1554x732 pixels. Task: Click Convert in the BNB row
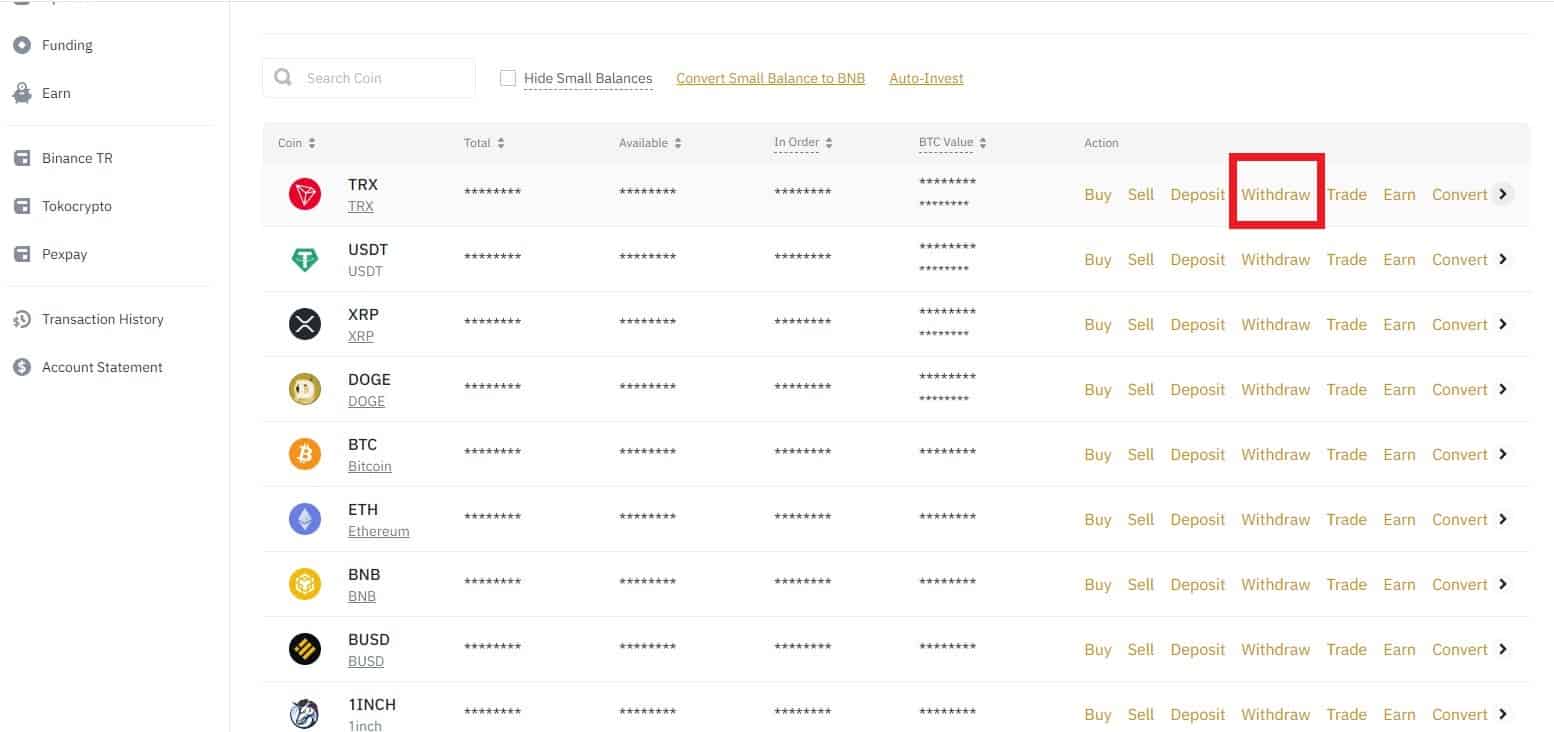point(1460,584)
